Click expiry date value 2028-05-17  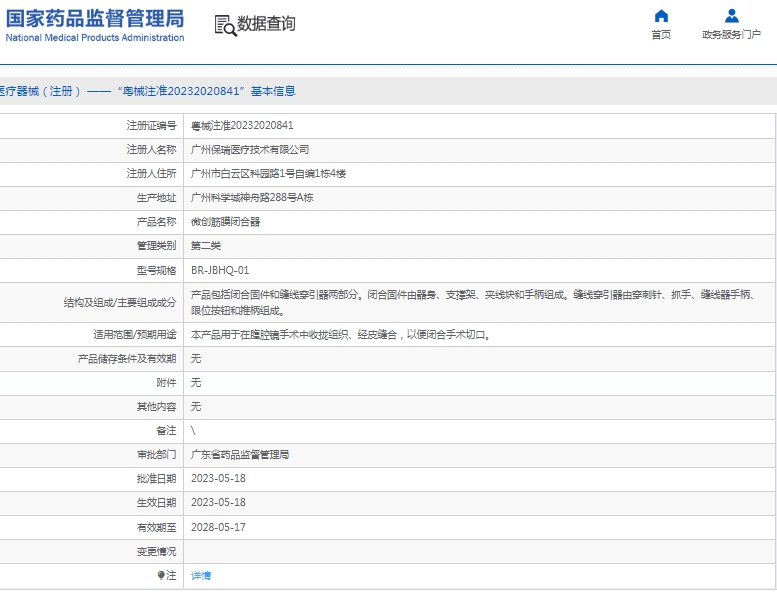pos(219,527)
